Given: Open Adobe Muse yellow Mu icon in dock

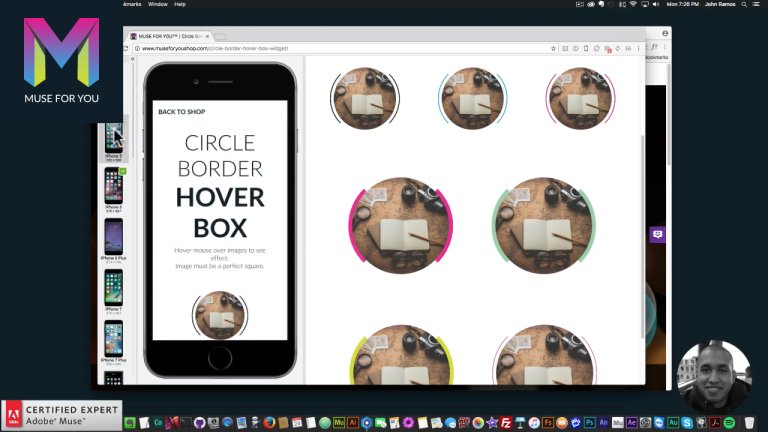Looking at the screenshot, I should (x=339, y=422).
